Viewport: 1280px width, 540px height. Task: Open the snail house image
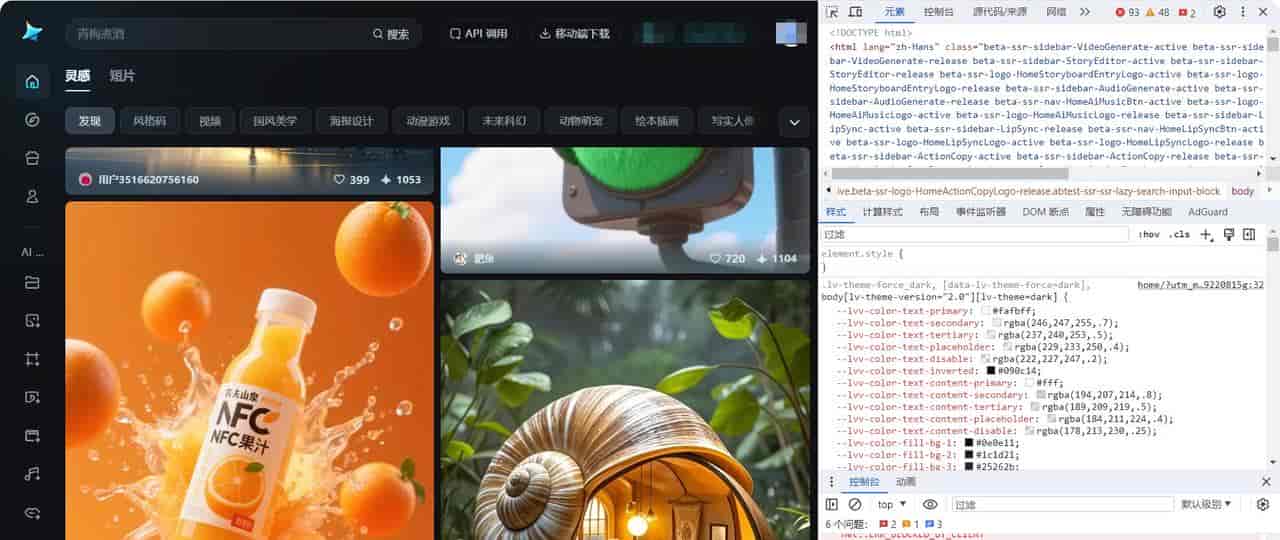(x=625, y=410)
